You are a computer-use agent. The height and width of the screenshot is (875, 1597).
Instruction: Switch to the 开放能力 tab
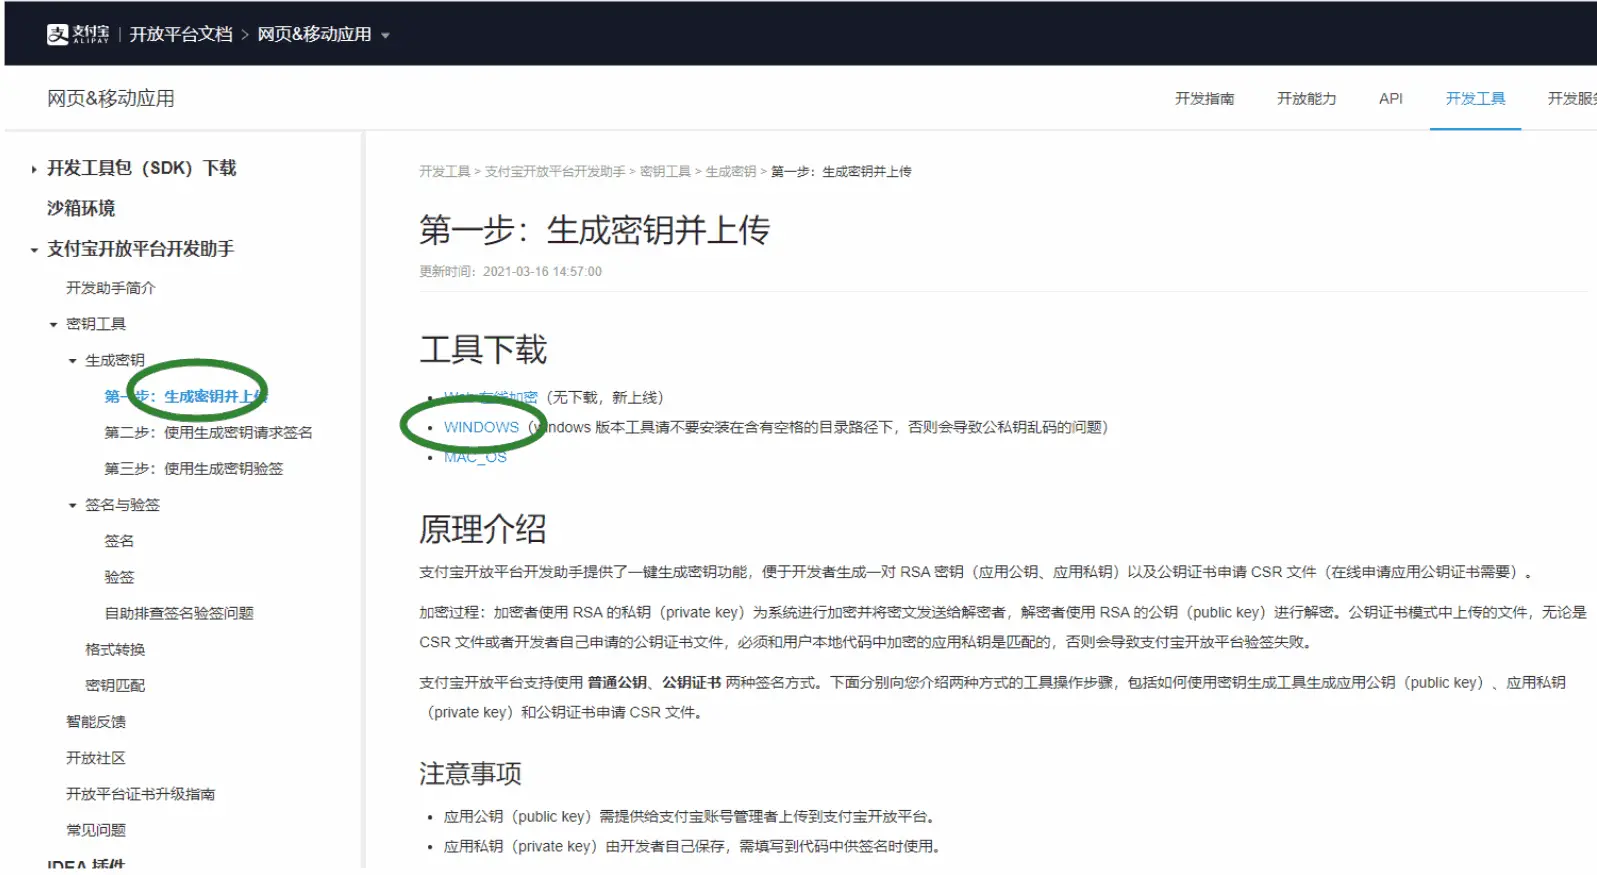pos(1305,98)
